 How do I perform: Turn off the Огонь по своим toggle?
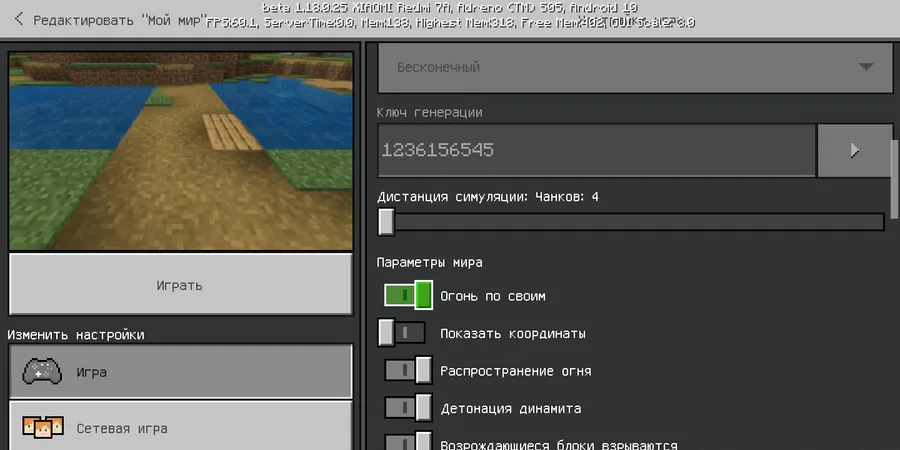pyautogui.click(x=408, y=296)
